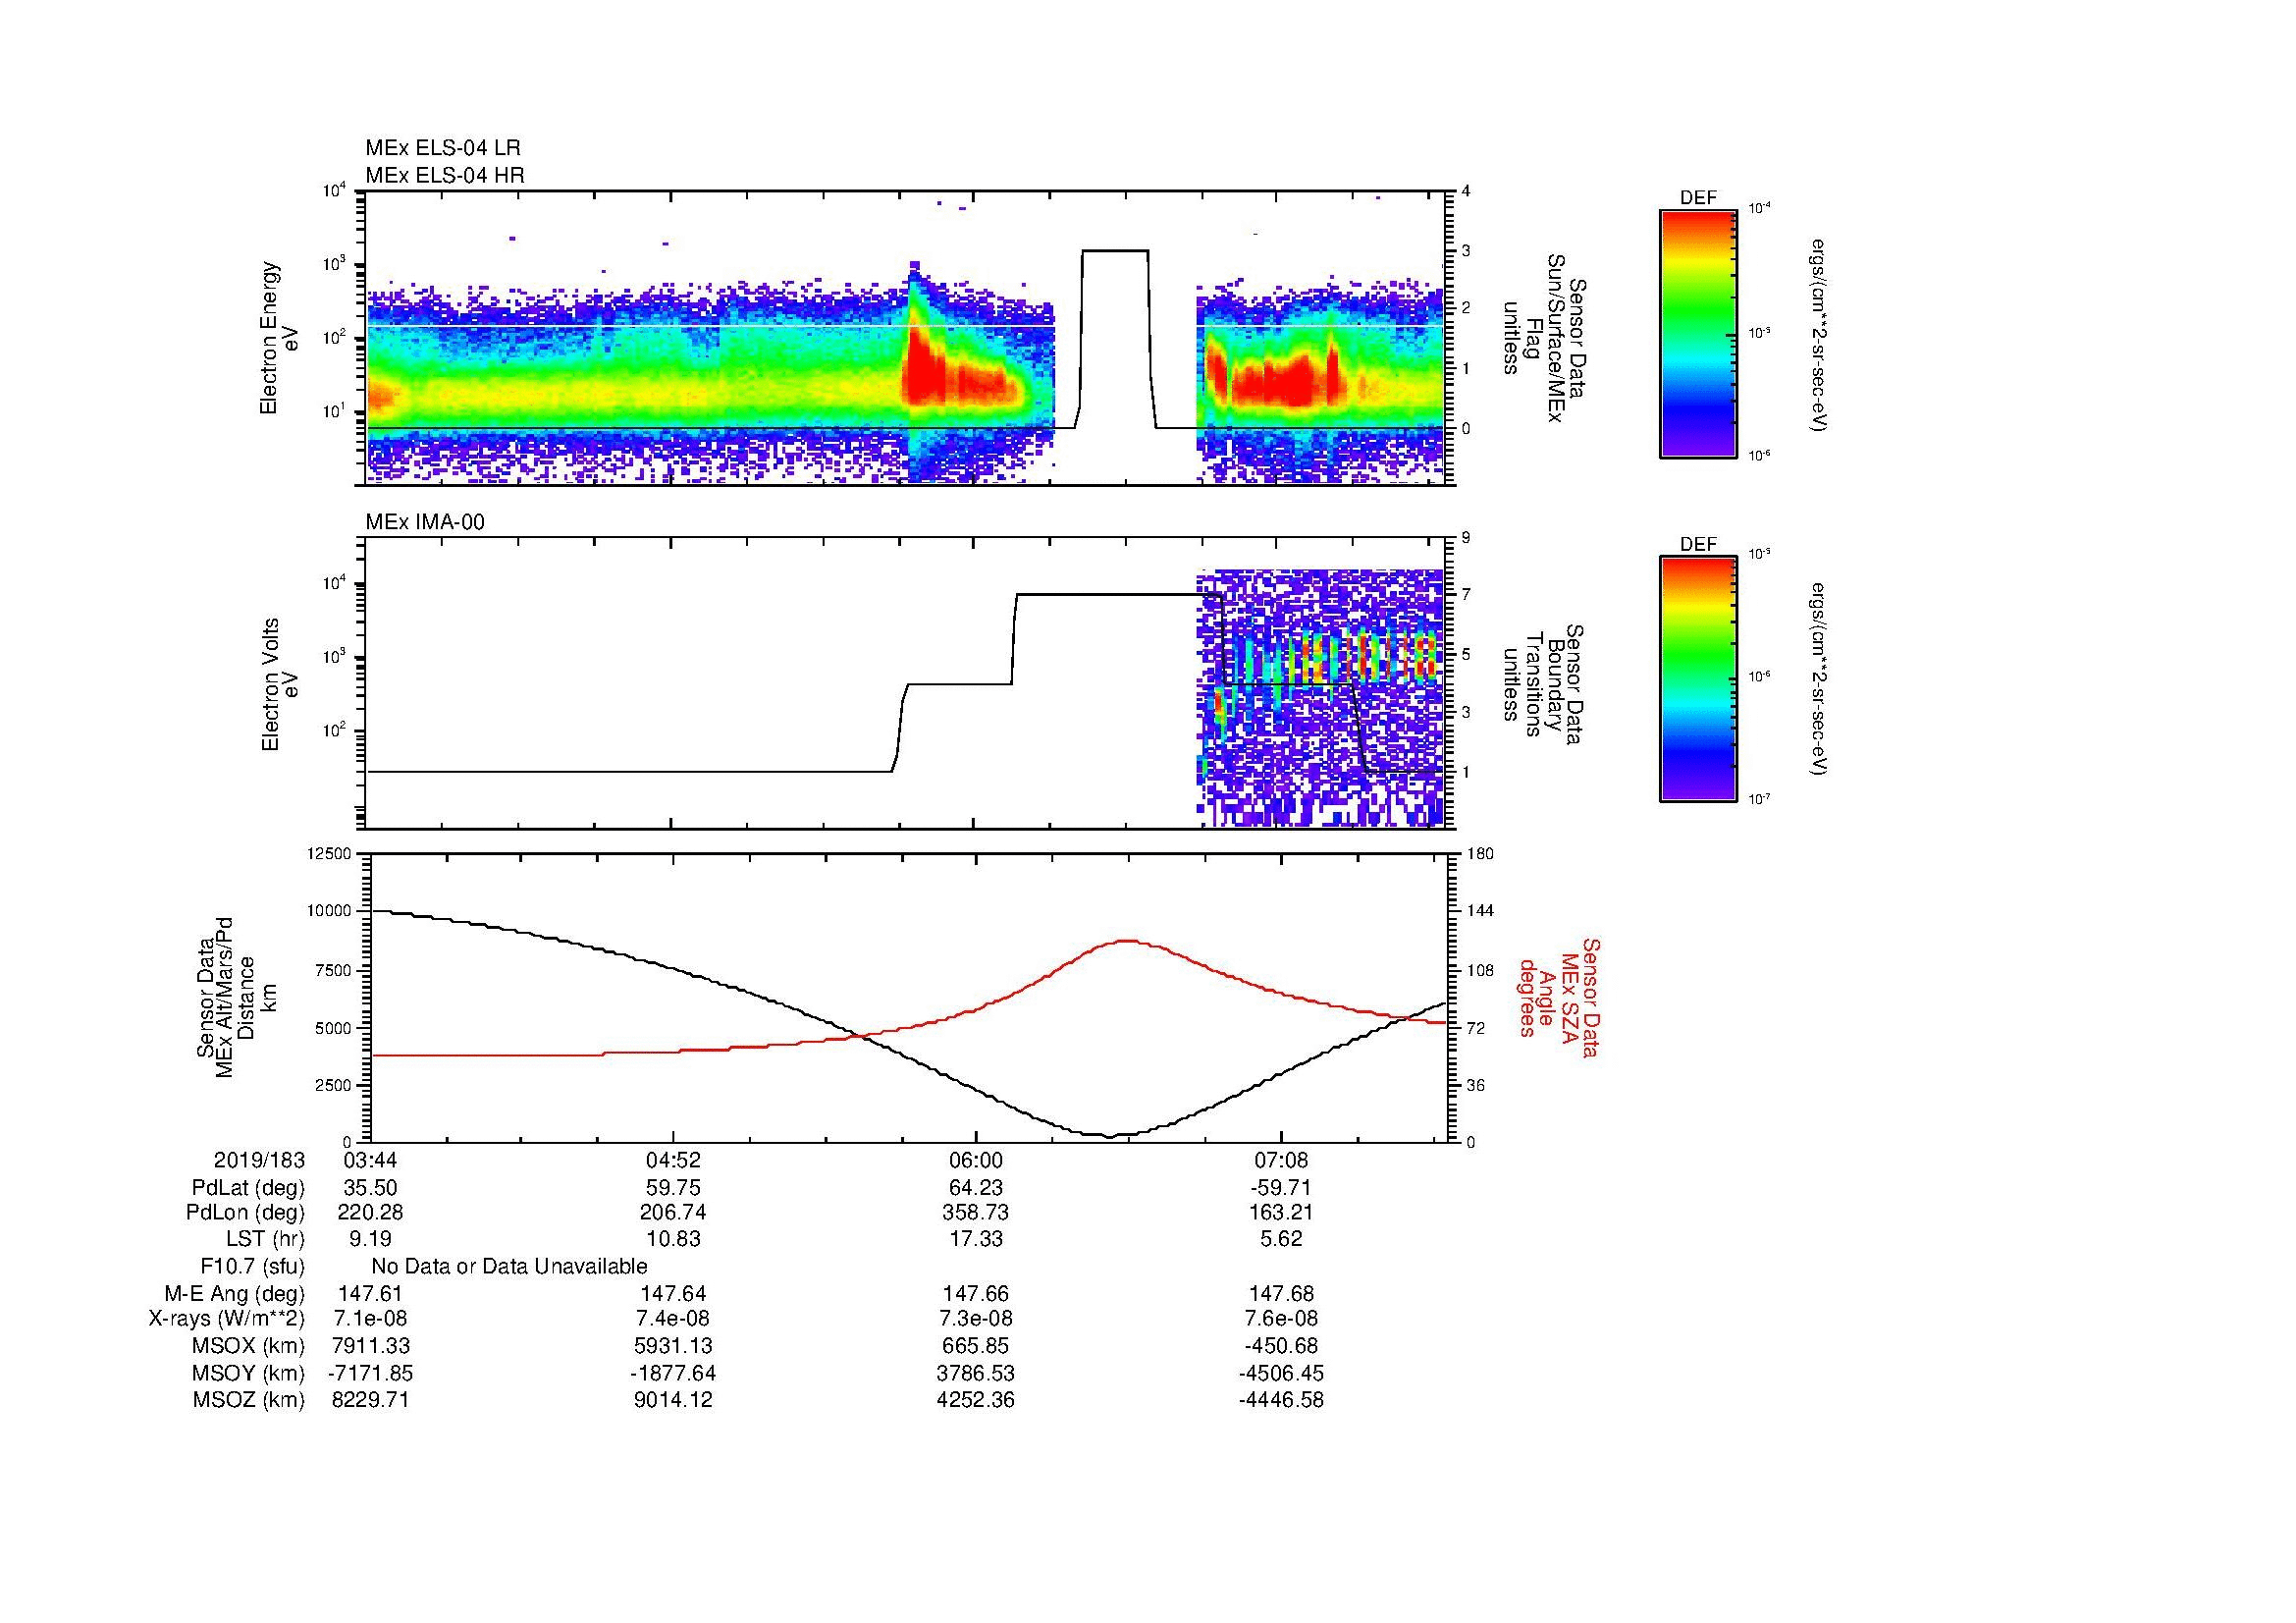
Task: Click PdLon value 220.28
Action: [371, 1213]
